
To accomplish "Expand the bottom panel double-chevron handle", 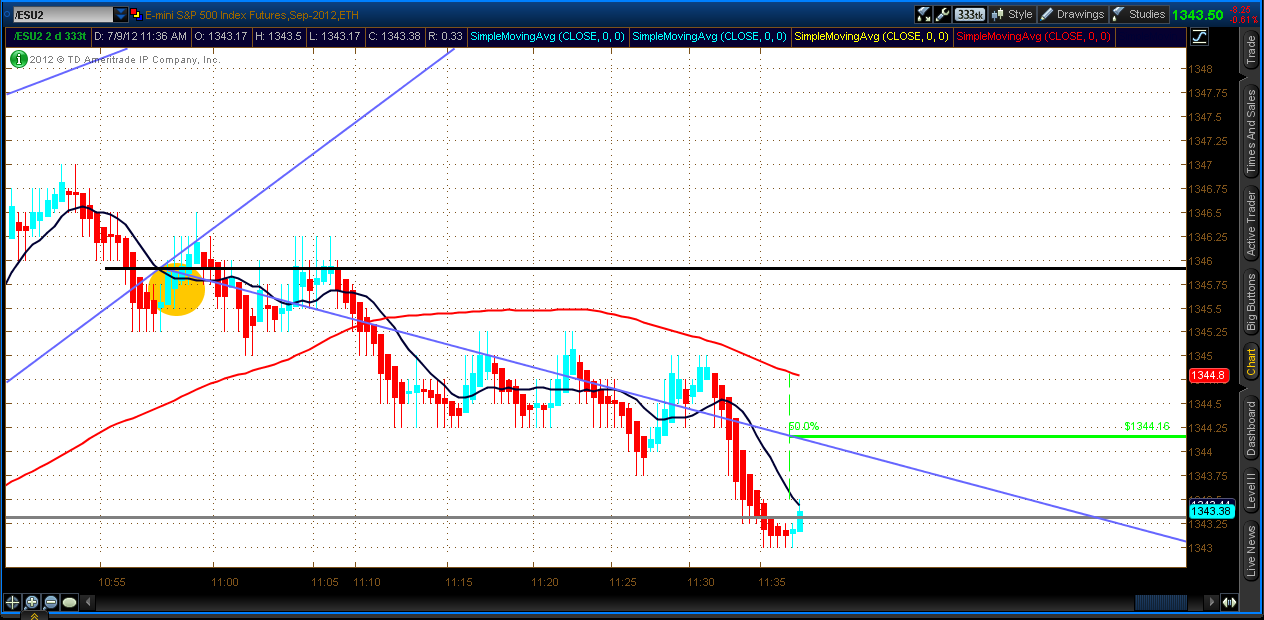I will coord(35,616).
